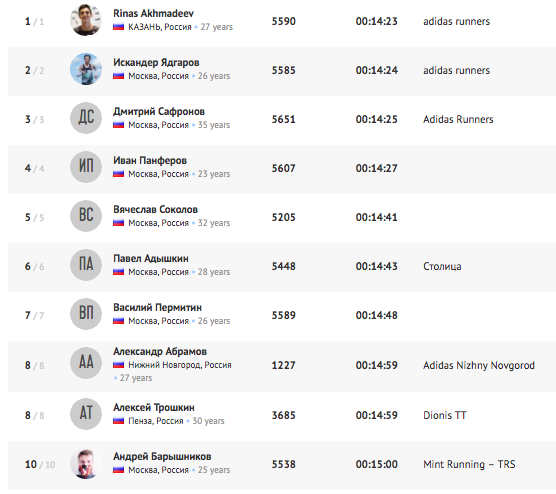The height and width of the screenshot is (494, 556).
Task: Click the ДС initials avatar
Action: coord(86,118)
